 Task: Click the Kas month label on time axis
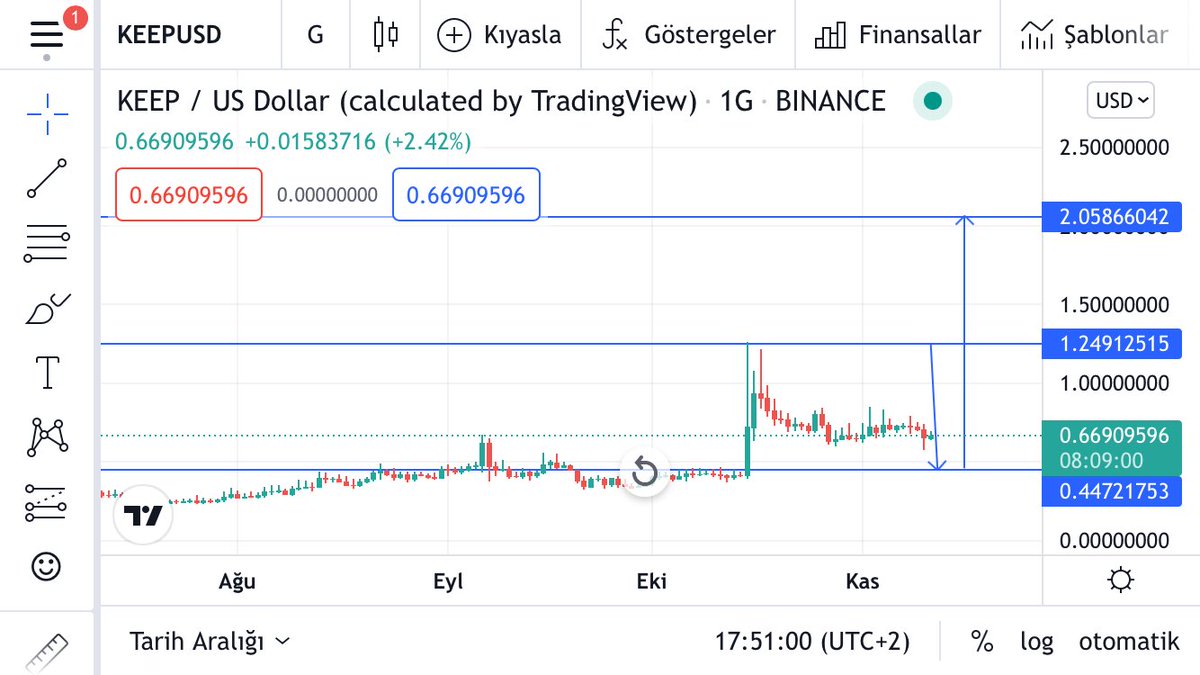[x=862, y=582]
